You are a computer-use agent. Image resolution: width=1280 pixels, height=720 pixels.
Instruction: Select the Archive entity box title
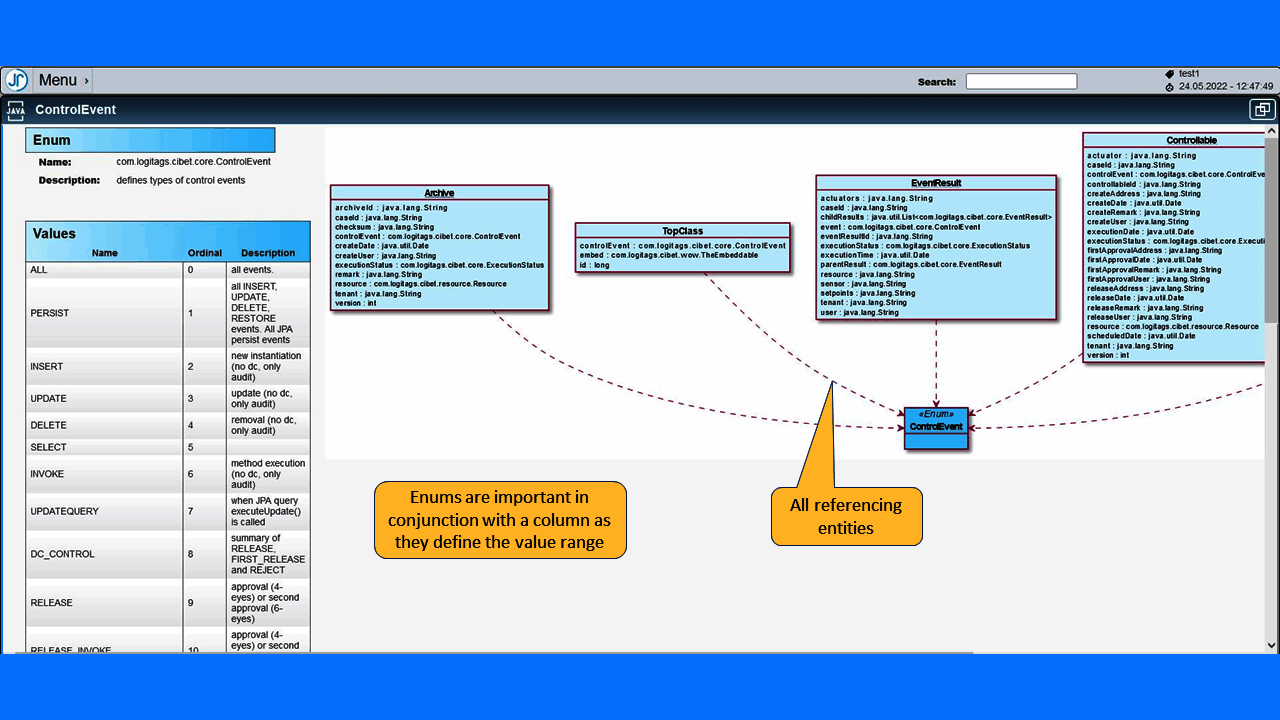439,193
